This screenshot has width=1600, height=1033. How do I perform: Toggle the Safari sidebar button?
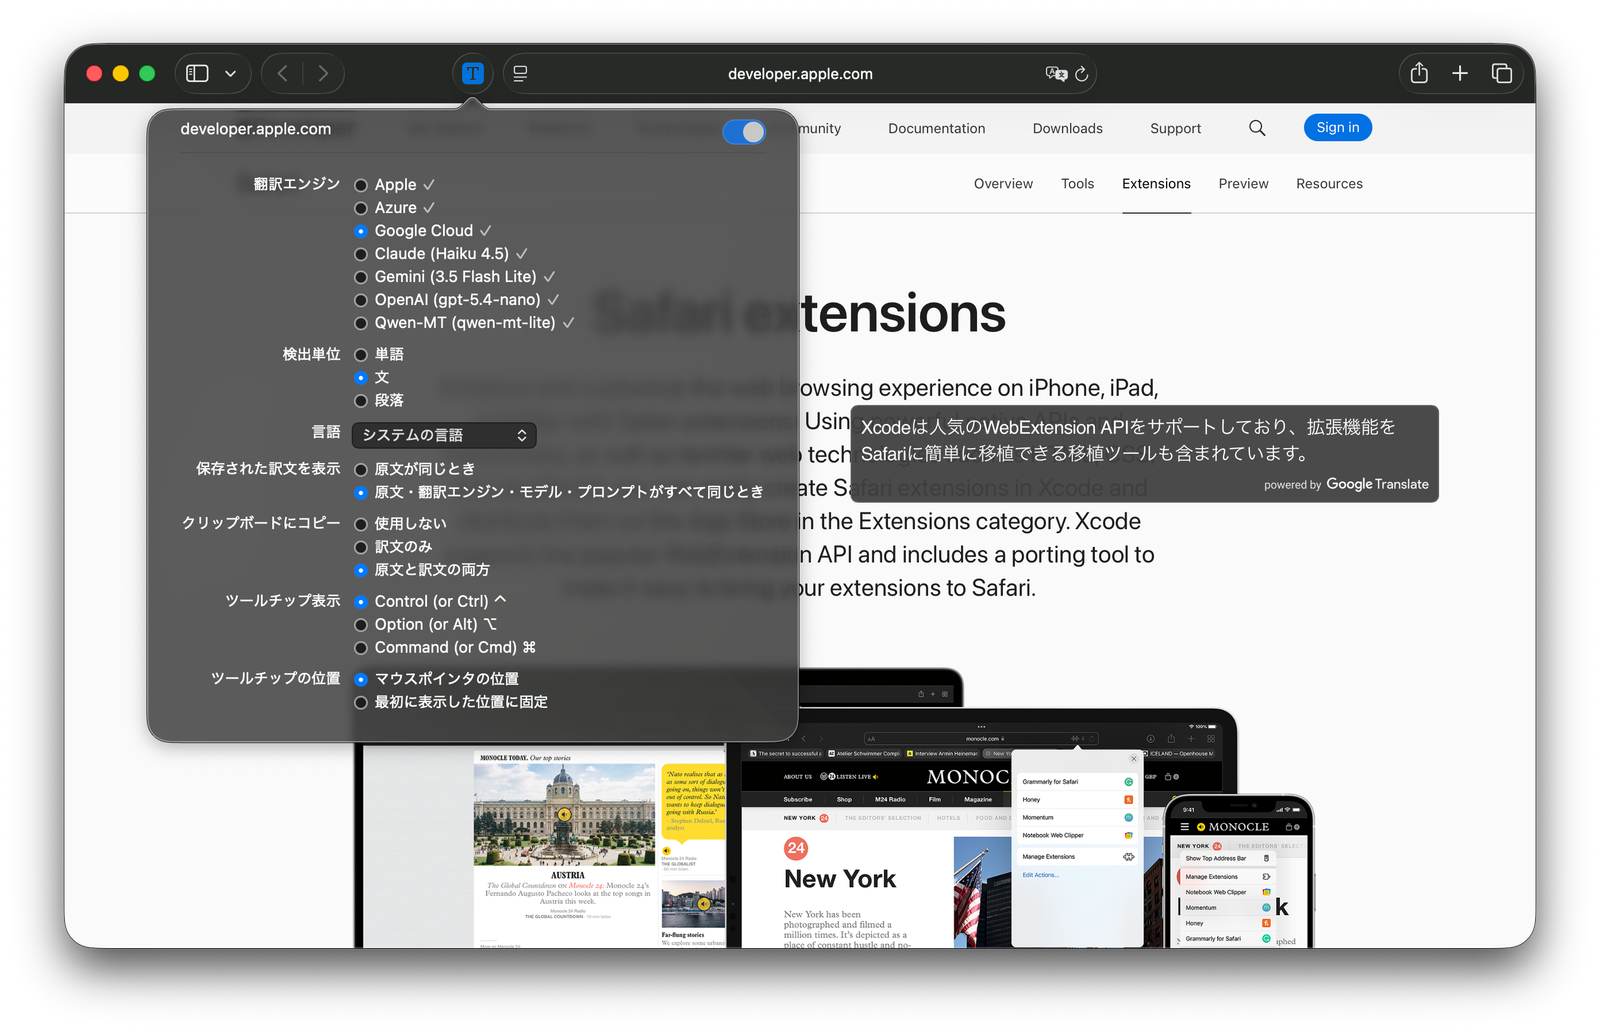click(x=198, y=73)
